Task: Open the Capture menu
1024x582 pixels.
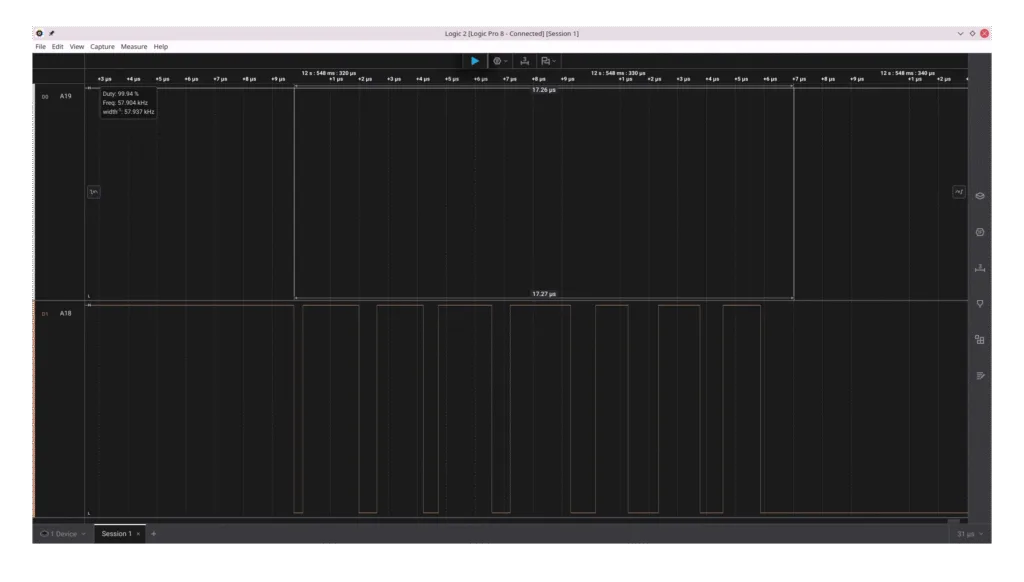Action: click(102, 46)
